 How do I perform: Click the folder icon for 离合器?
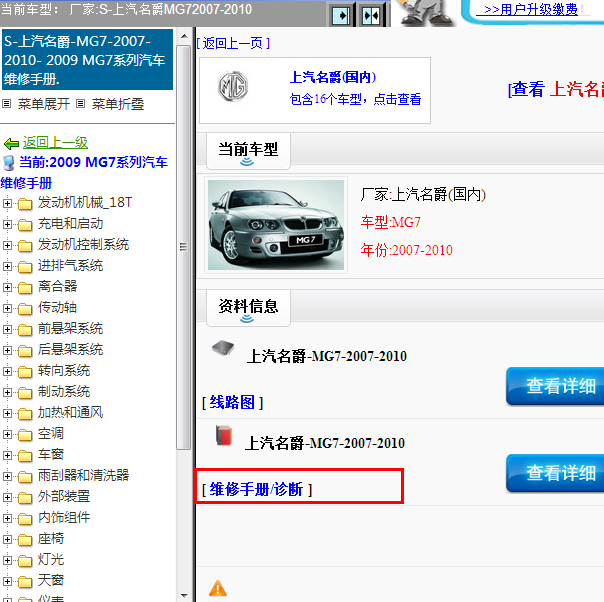[25, 287]
